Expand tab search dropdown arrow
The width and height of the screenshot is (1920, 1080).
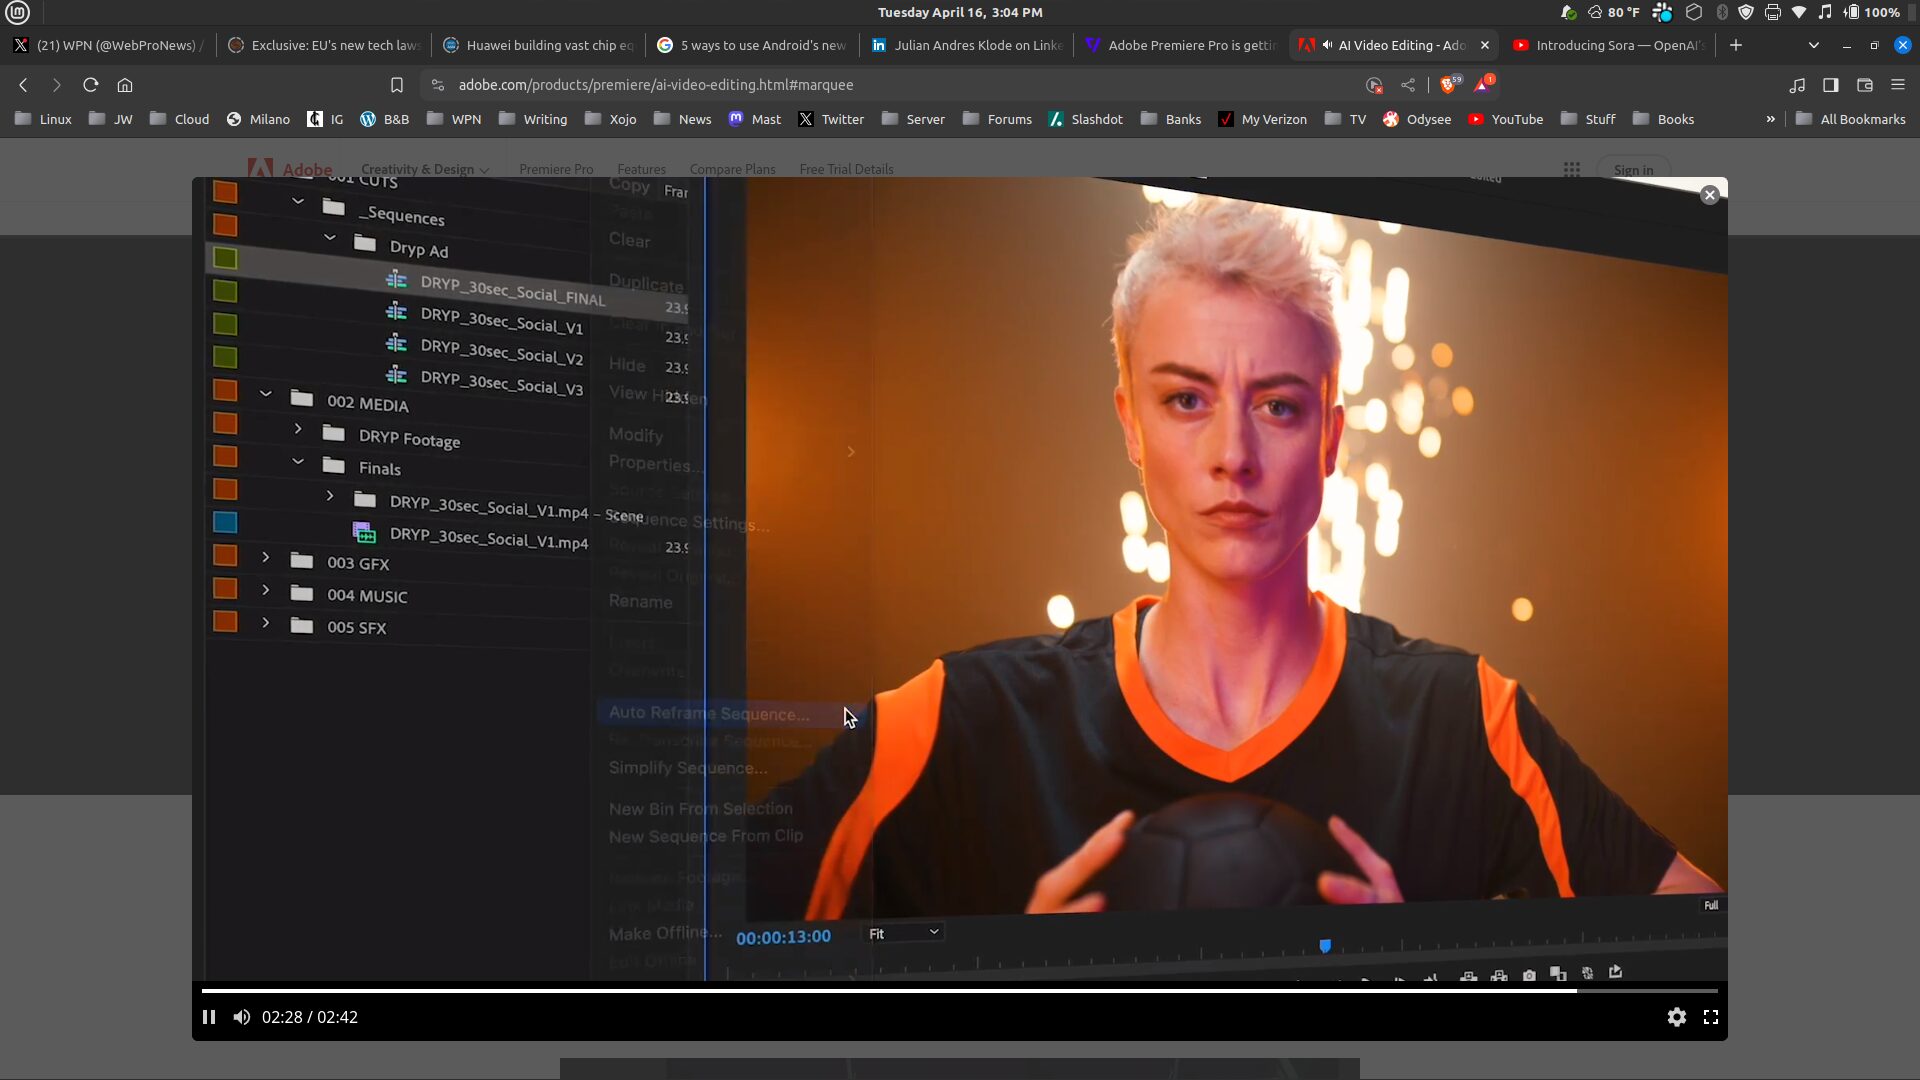coord(1814,45)
